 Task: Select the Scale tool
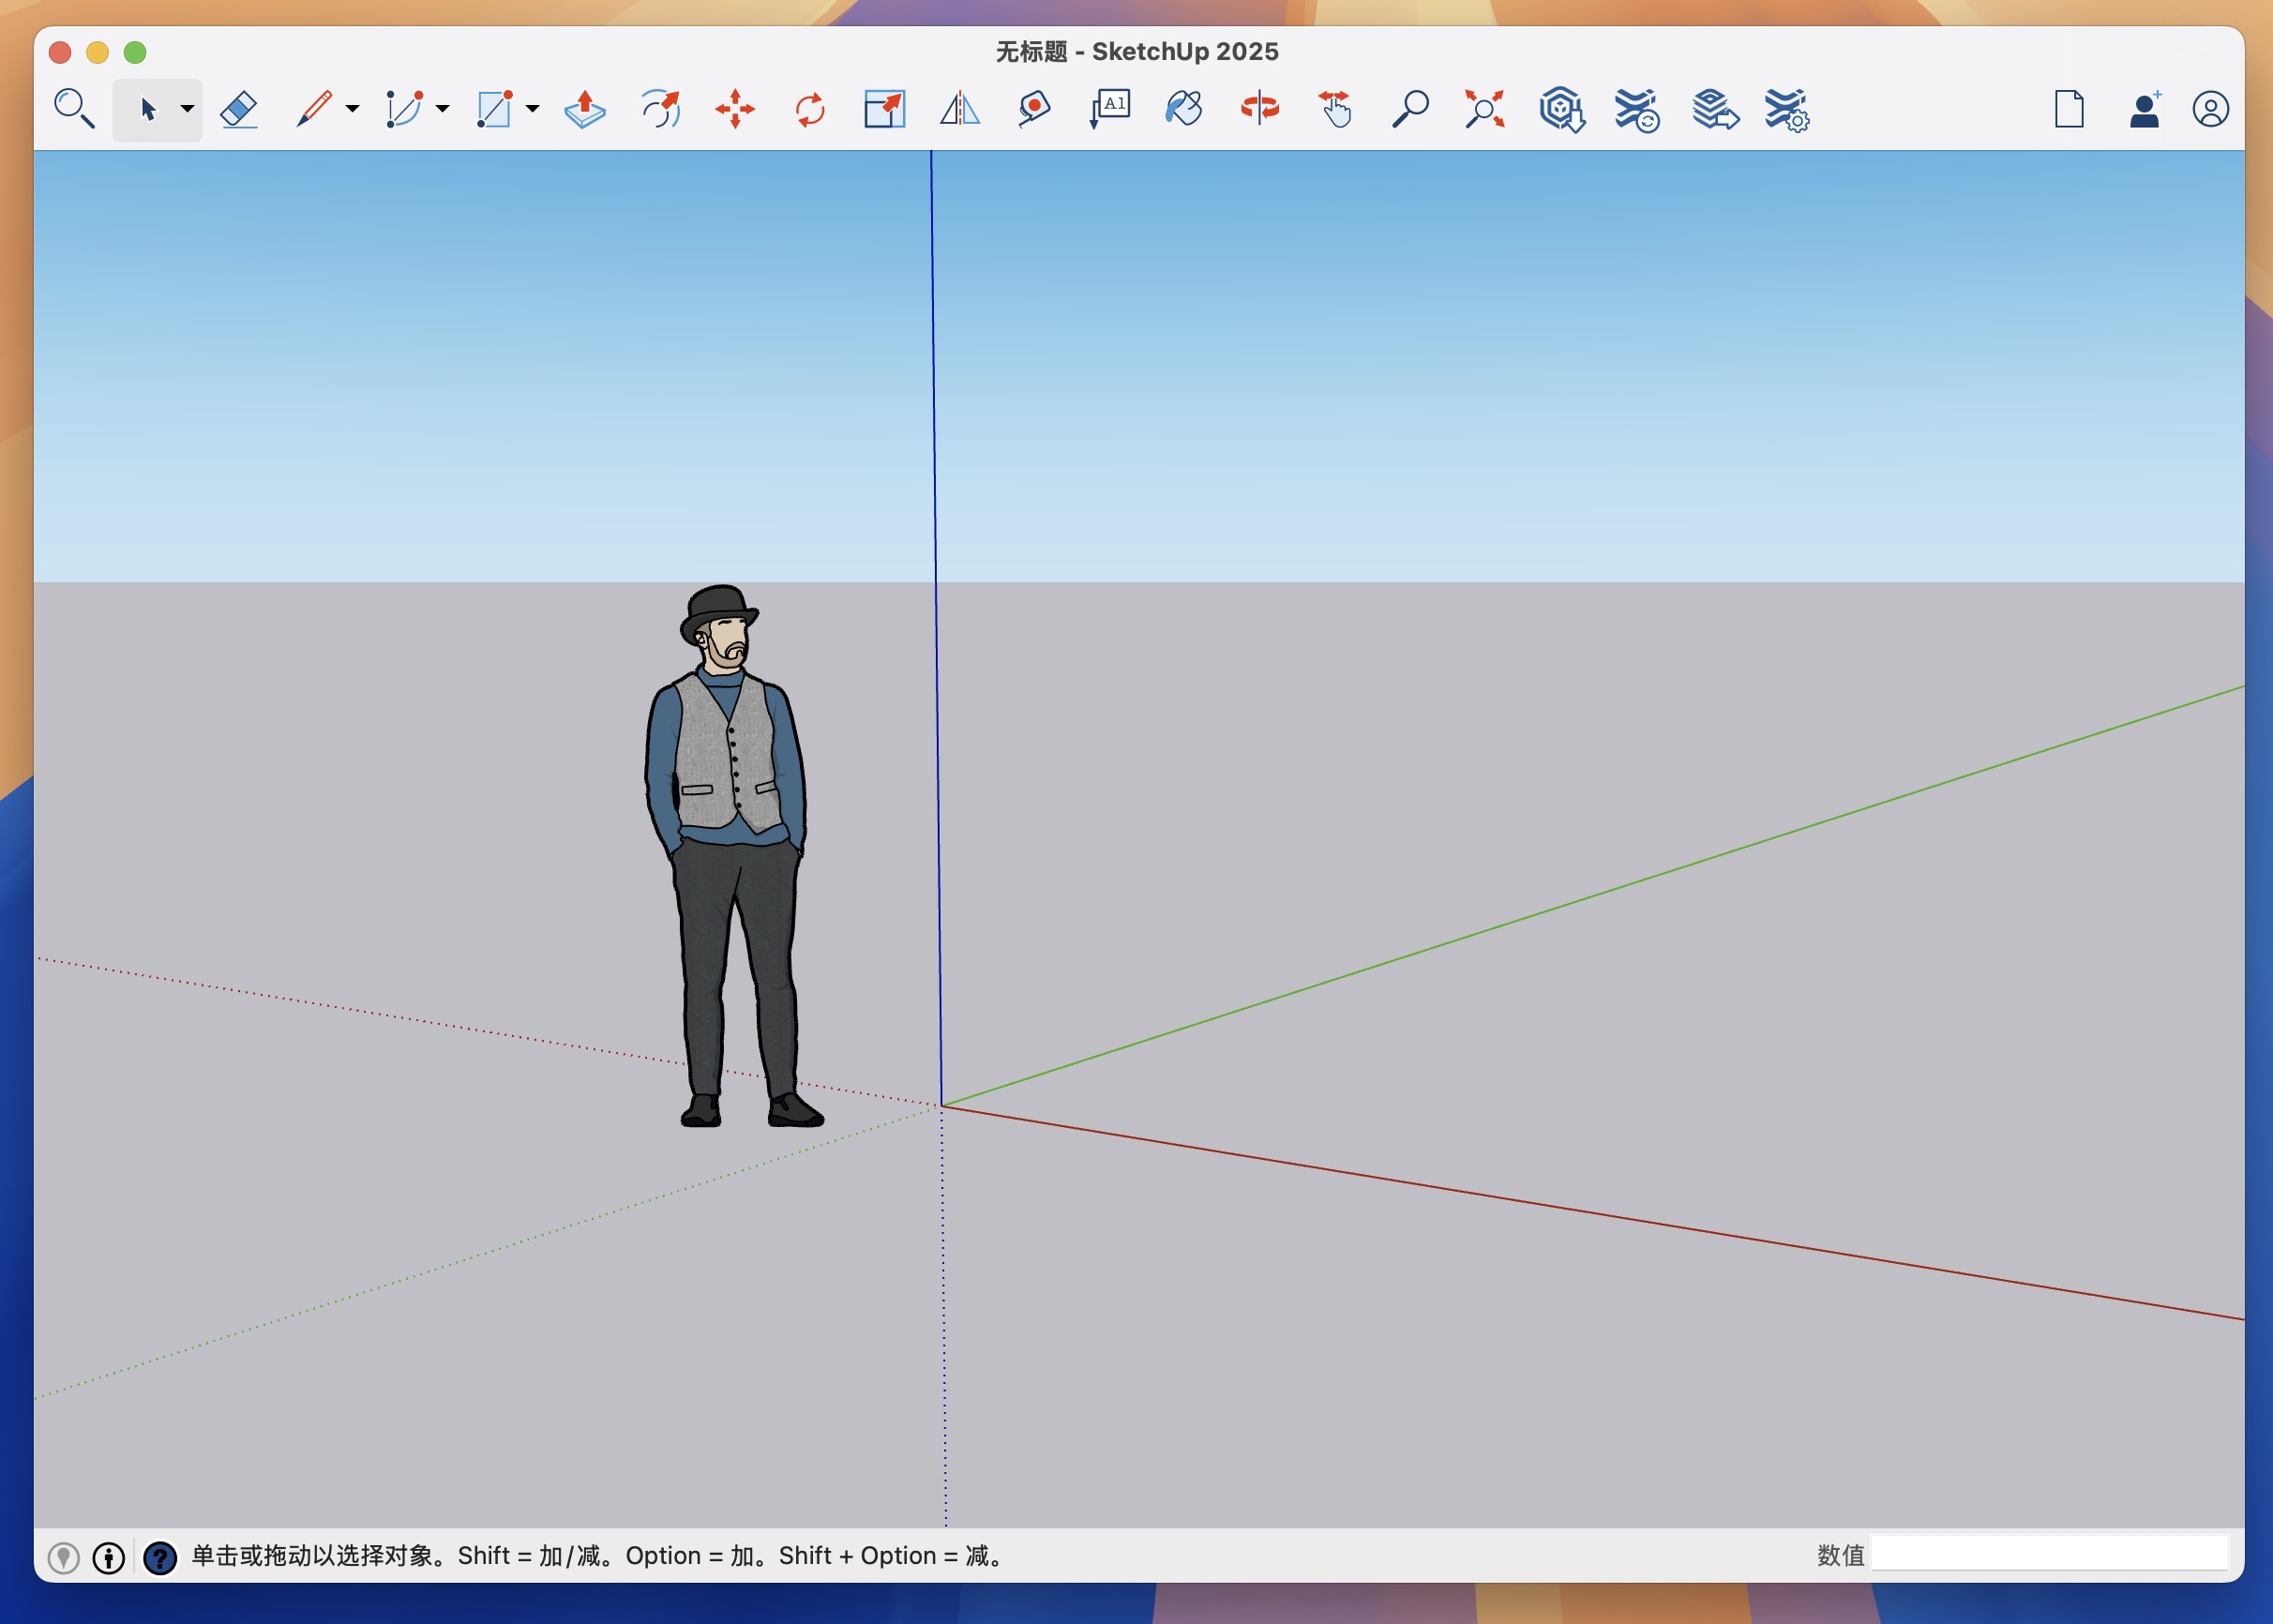coord(884,109)
